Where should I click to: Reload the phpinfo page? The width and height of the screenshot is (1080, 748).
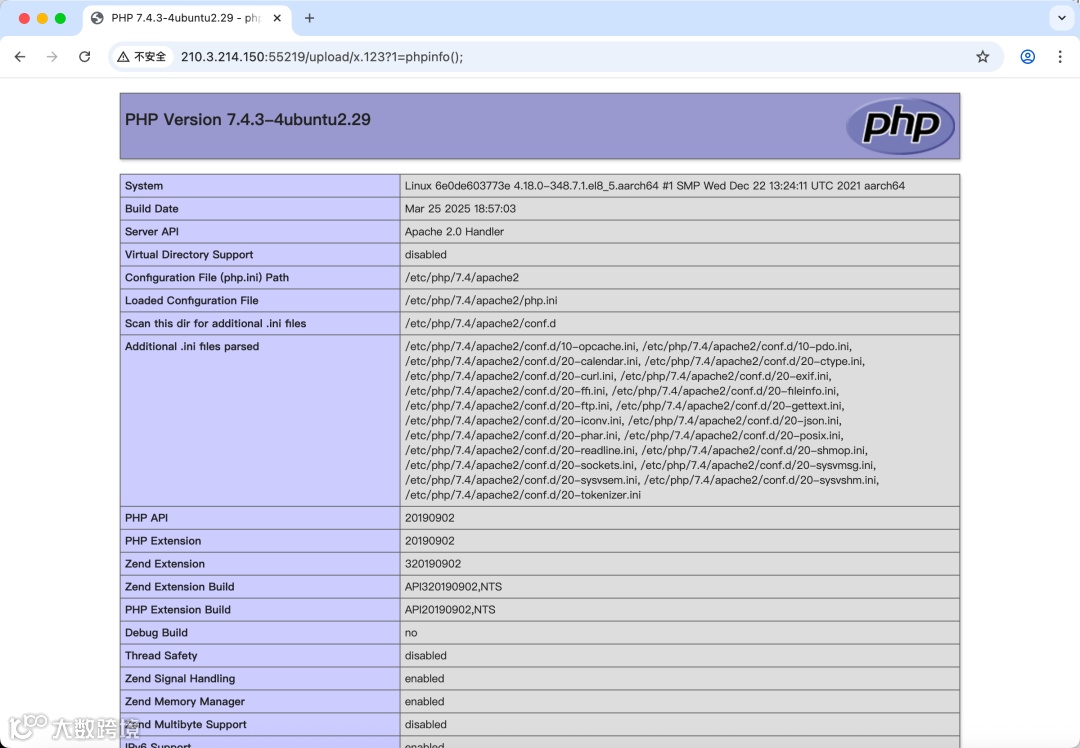(85, 56)
